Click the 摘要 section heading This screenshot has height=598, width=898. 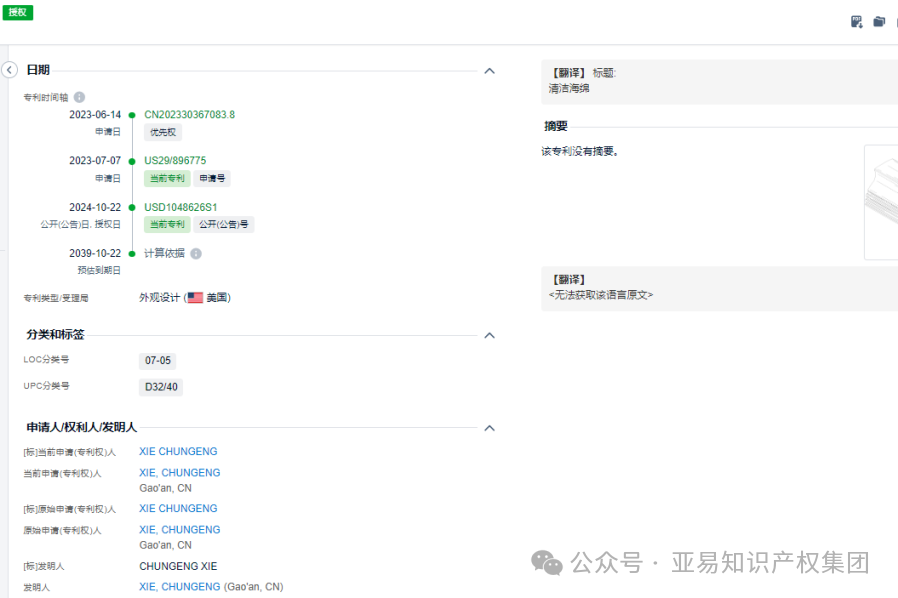tap(557, 126)
